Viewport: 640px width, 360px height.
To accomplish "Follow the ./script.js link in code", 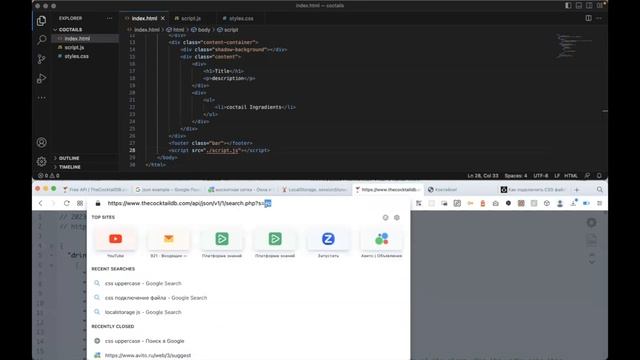I will pyautogui.click(x=222, y=150).
